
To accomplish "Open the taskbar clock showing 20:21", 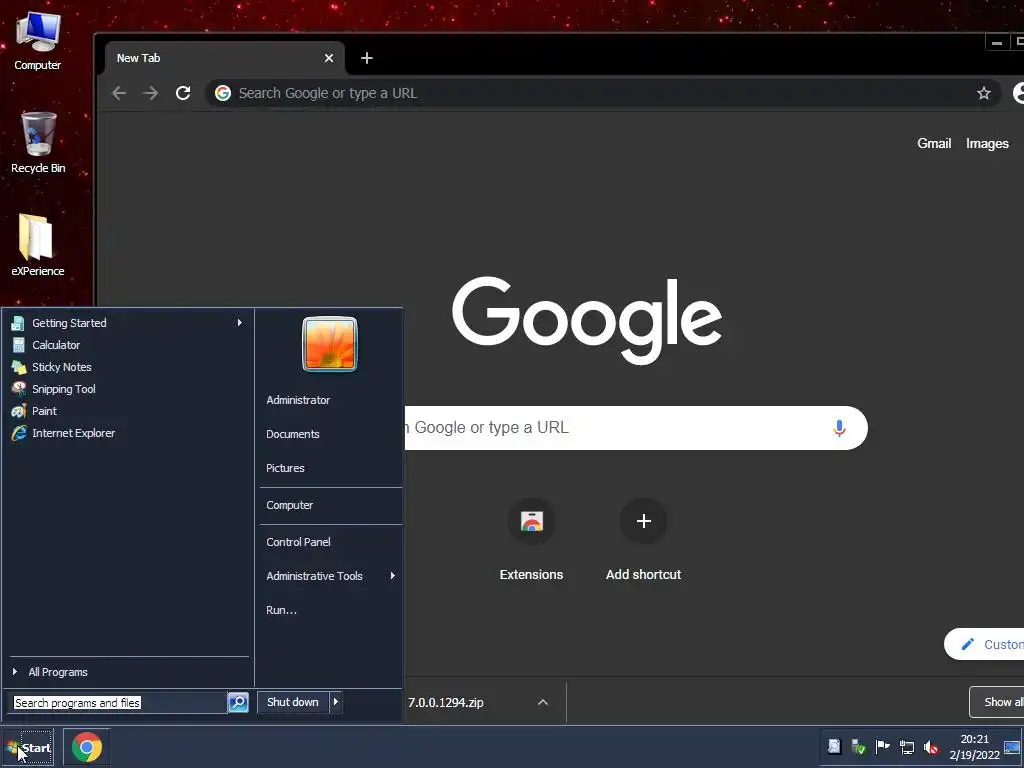I will (974, 747).
